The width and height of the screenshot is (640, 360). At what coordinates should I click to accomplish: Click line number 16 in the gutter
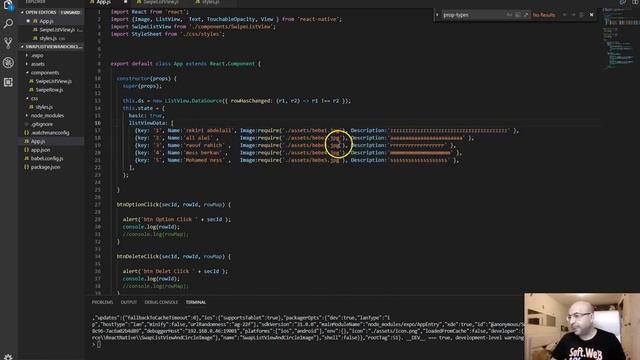click(x=98, y=123)
